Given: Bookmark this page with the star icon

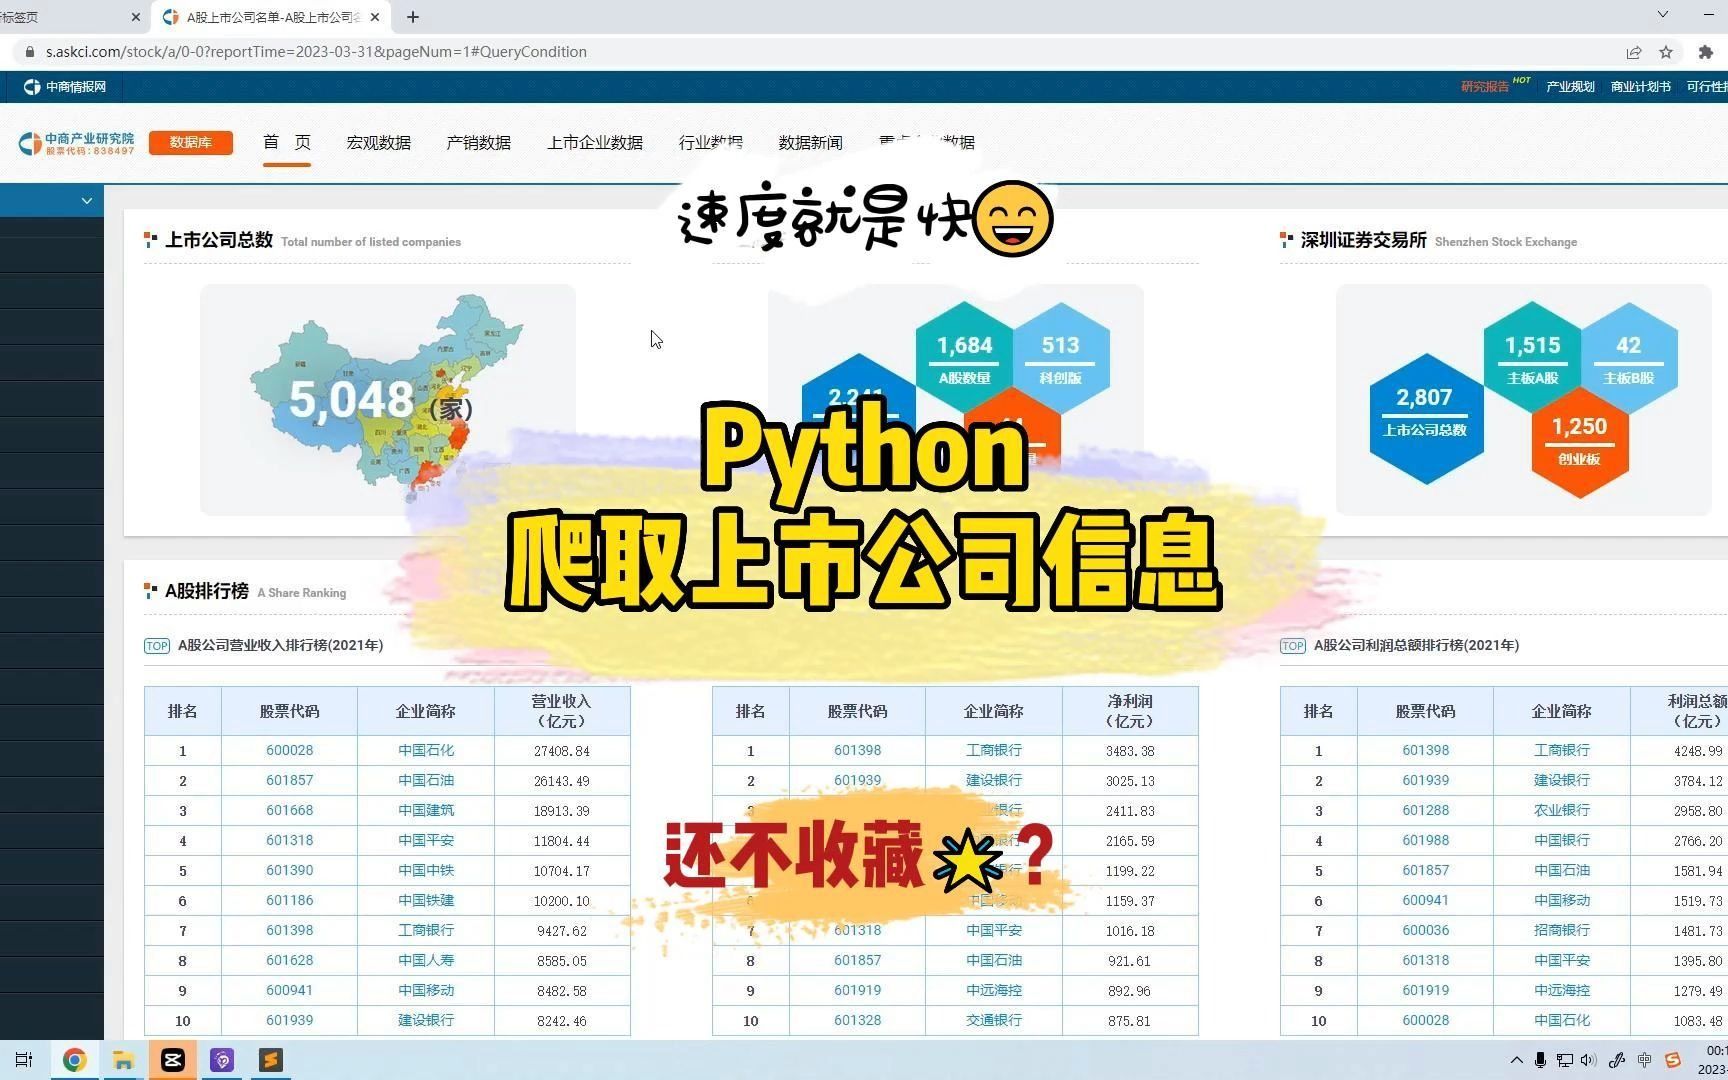Looking at the screenshot, I should pyautogui.click(x=1666, y=52).
